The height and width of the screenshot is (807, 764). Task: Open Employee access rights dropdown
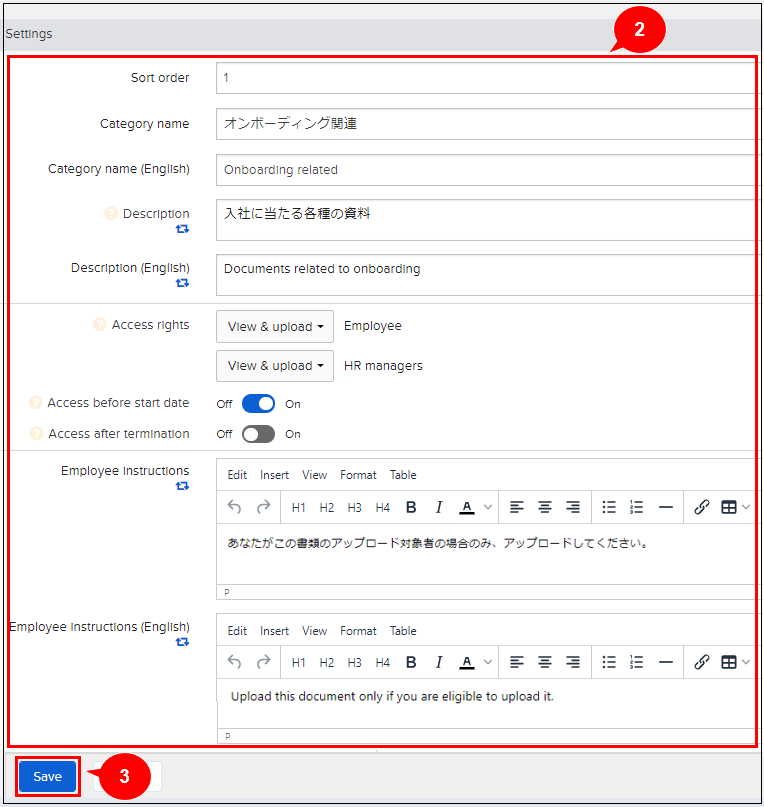[x=275, y=327]
